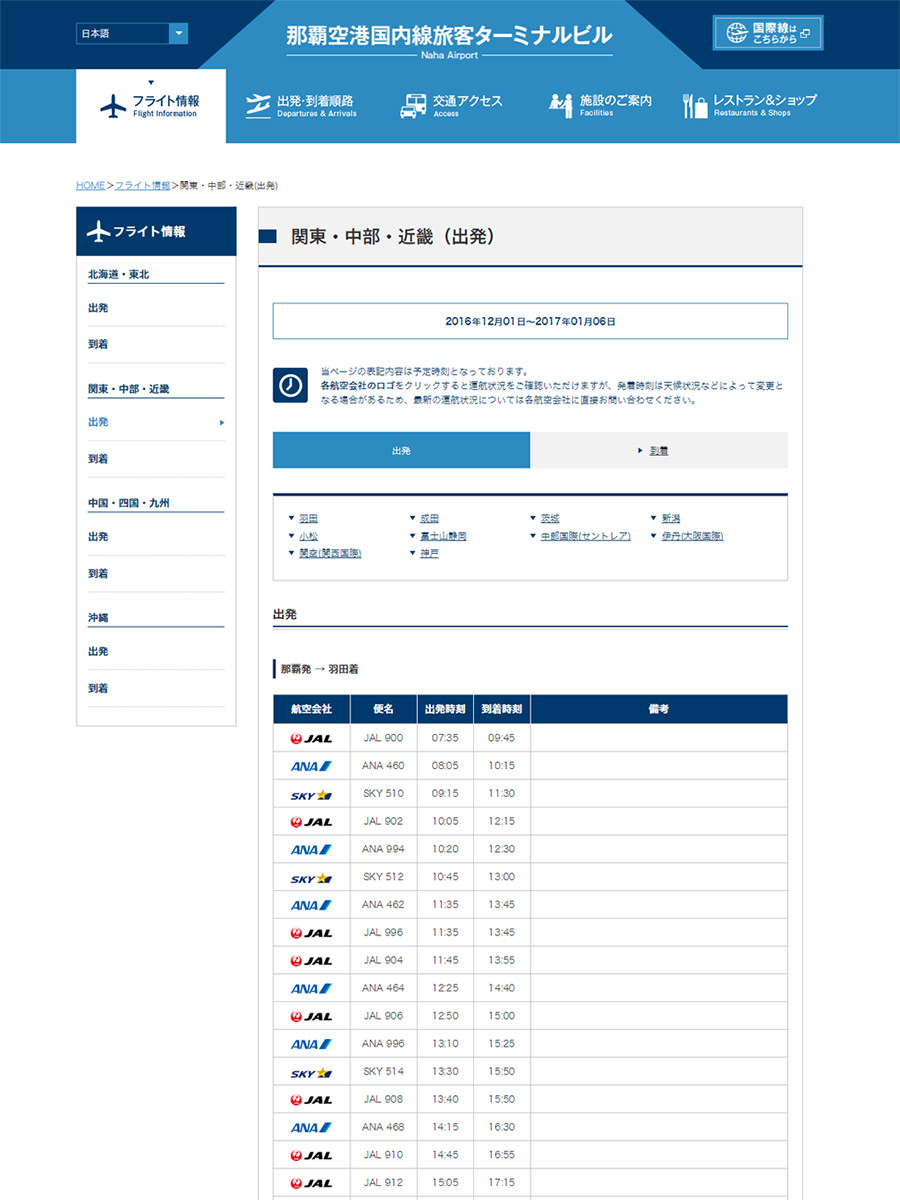Open the 日本語 language dropdown
This screenshot has height=1200, width=900.
(132, 34)
